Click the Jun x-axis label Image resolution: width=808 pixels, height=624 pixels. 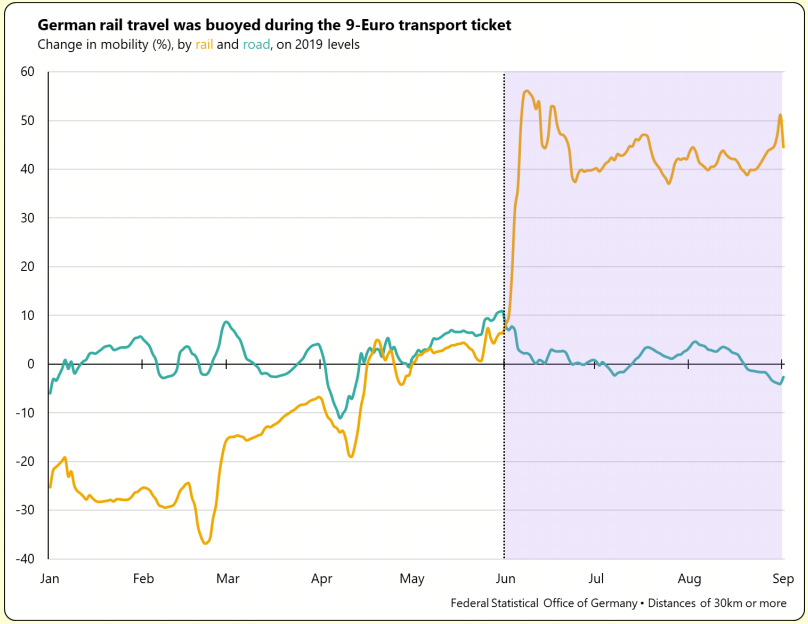click(x=505, y=578)
